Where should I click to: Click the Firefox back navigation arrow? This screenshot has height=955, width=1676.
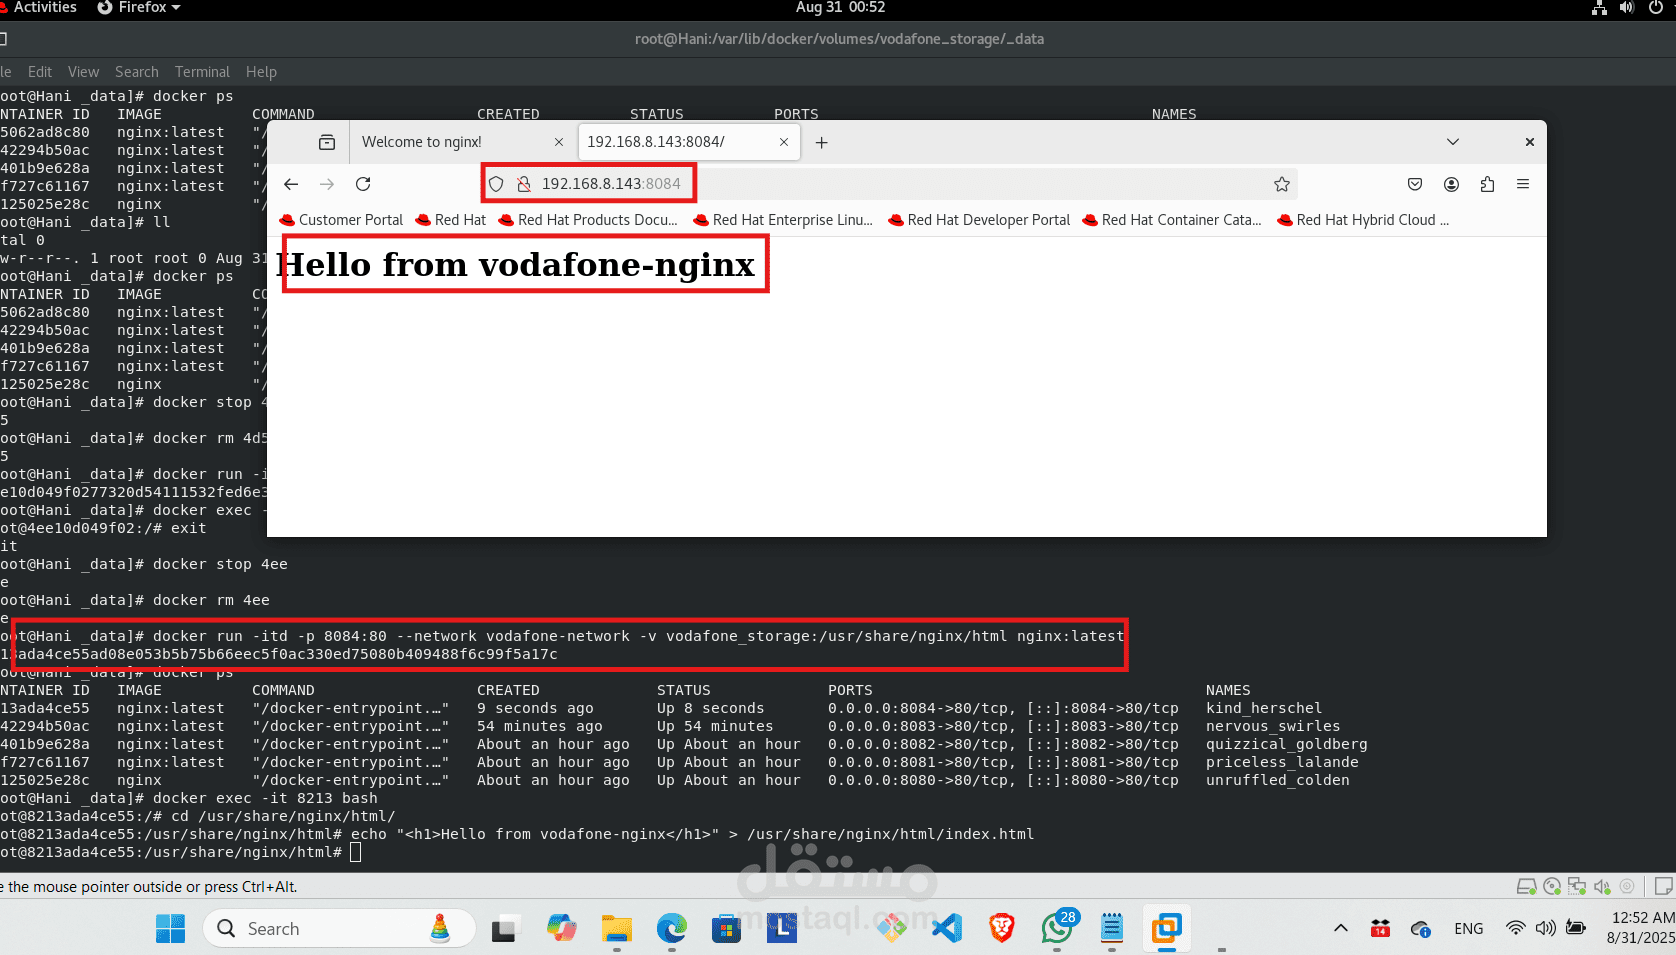tap(291, 184)
